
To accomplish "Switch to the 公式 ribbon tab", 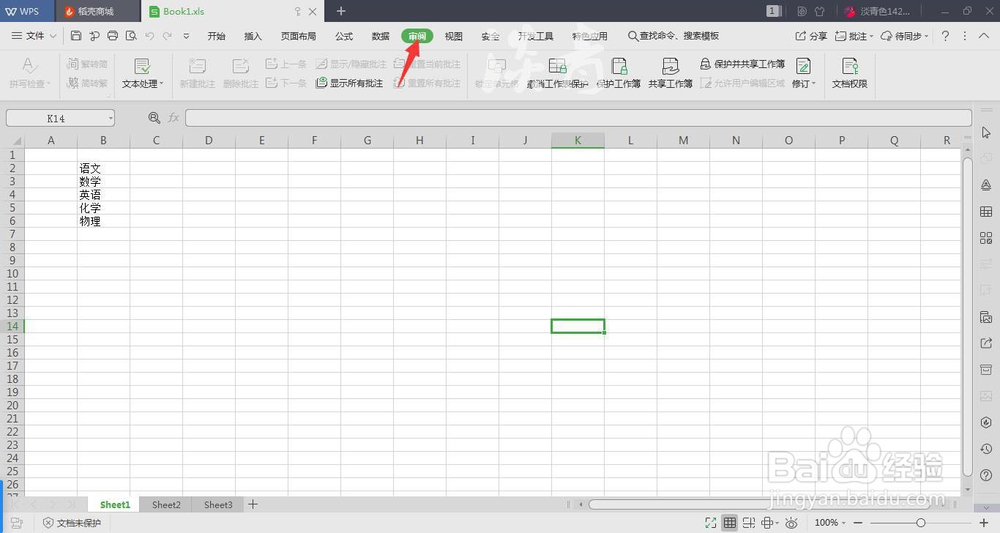I will [344, 36].
